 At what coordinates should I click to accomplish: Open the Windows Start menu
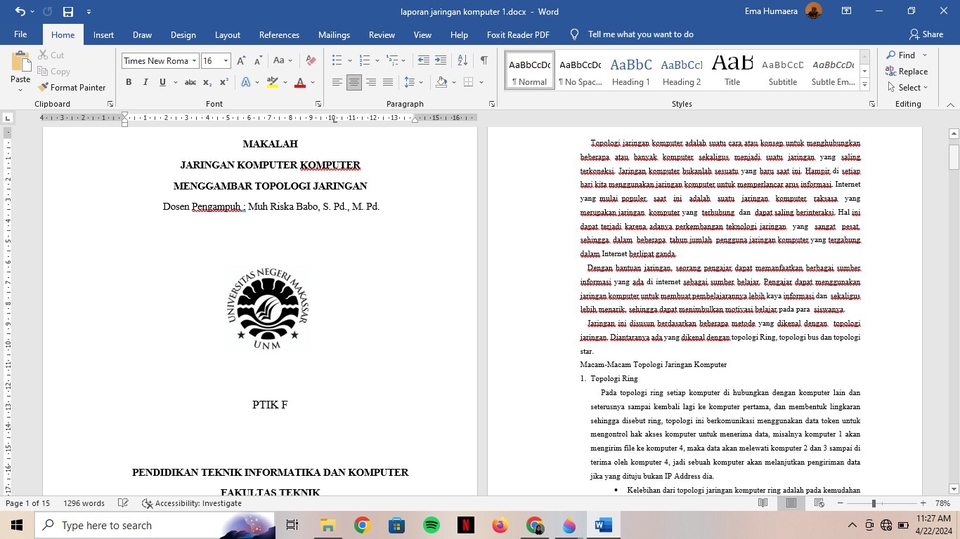click(x=17, y=525)
